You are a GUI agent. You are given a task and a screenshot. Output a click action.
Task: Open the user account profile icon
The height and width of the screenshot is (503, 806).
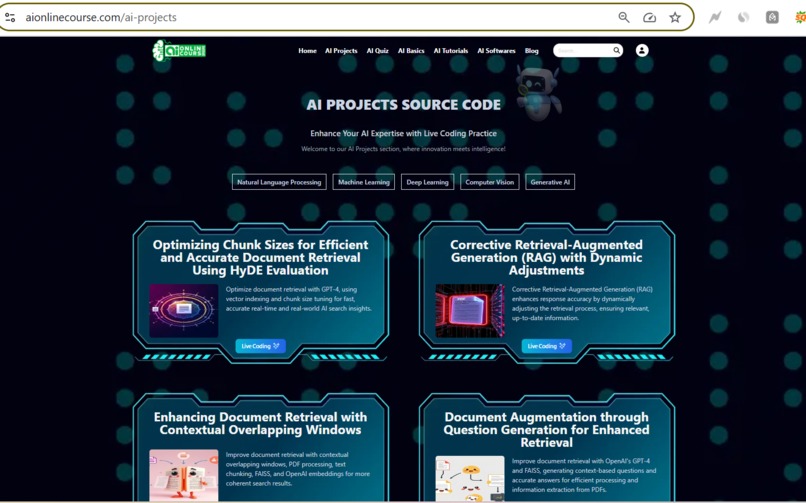pyautogui.click(x=642, y=50)
